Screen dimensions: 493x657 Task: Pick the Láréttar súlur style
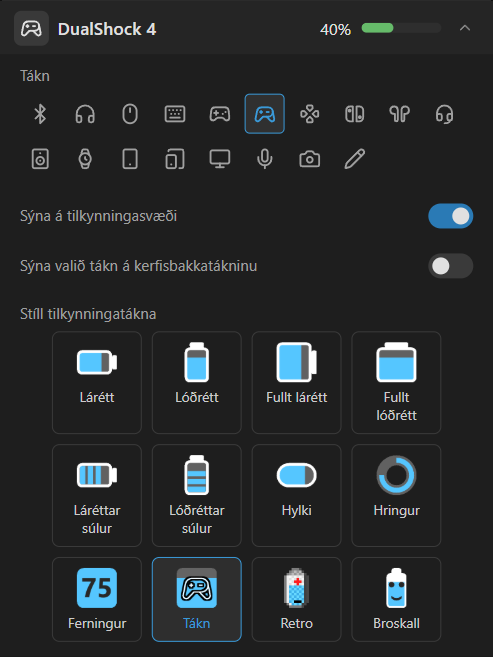tap(97, 495)
